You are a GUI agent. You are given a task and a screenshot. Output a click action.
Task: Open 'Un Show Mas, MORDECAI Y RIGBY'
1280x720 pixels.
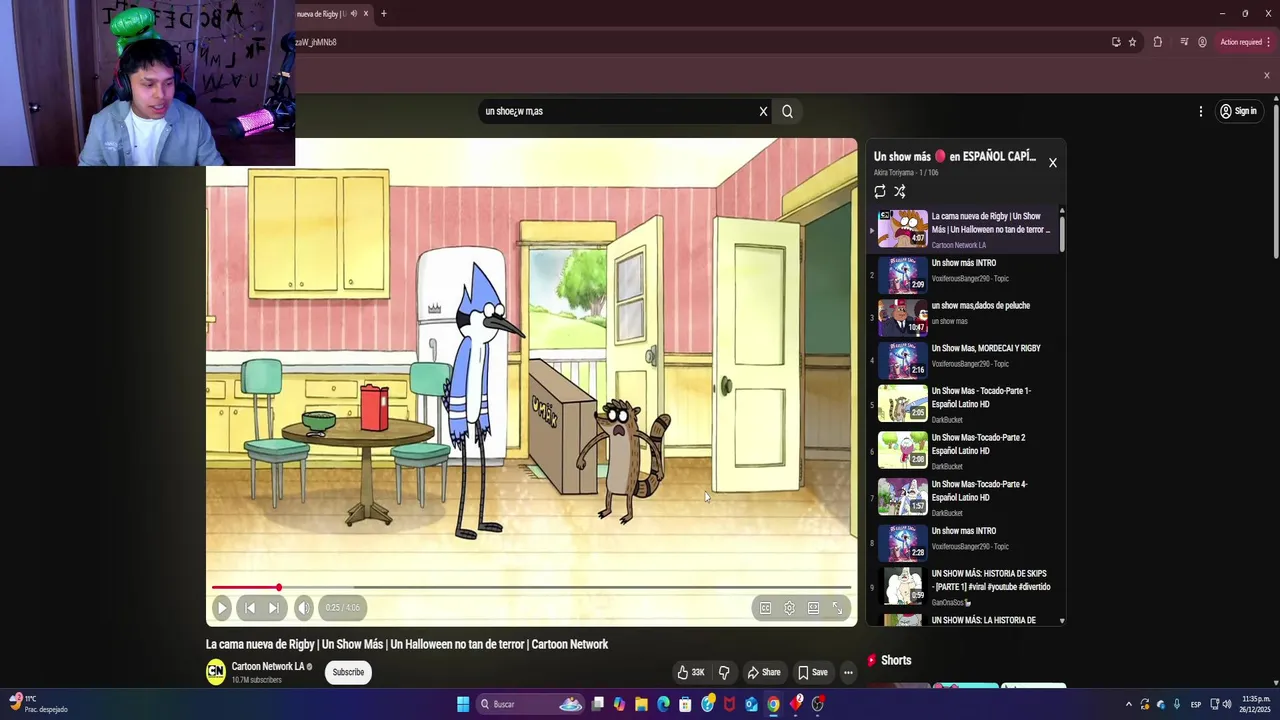964,360
